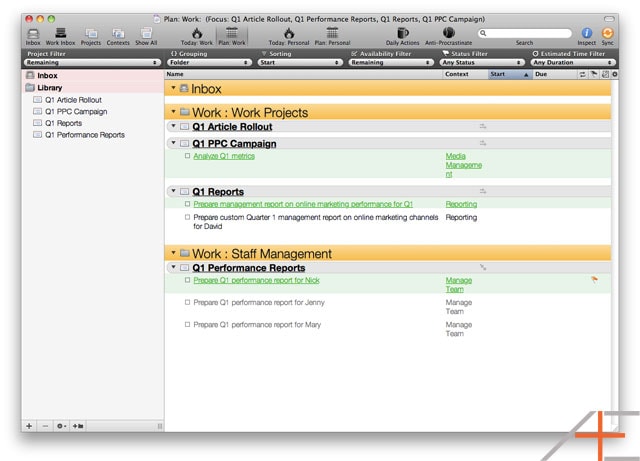Click the remove (–) button in sidebar footer
The image size is (640, 461).
pos(45,426)
